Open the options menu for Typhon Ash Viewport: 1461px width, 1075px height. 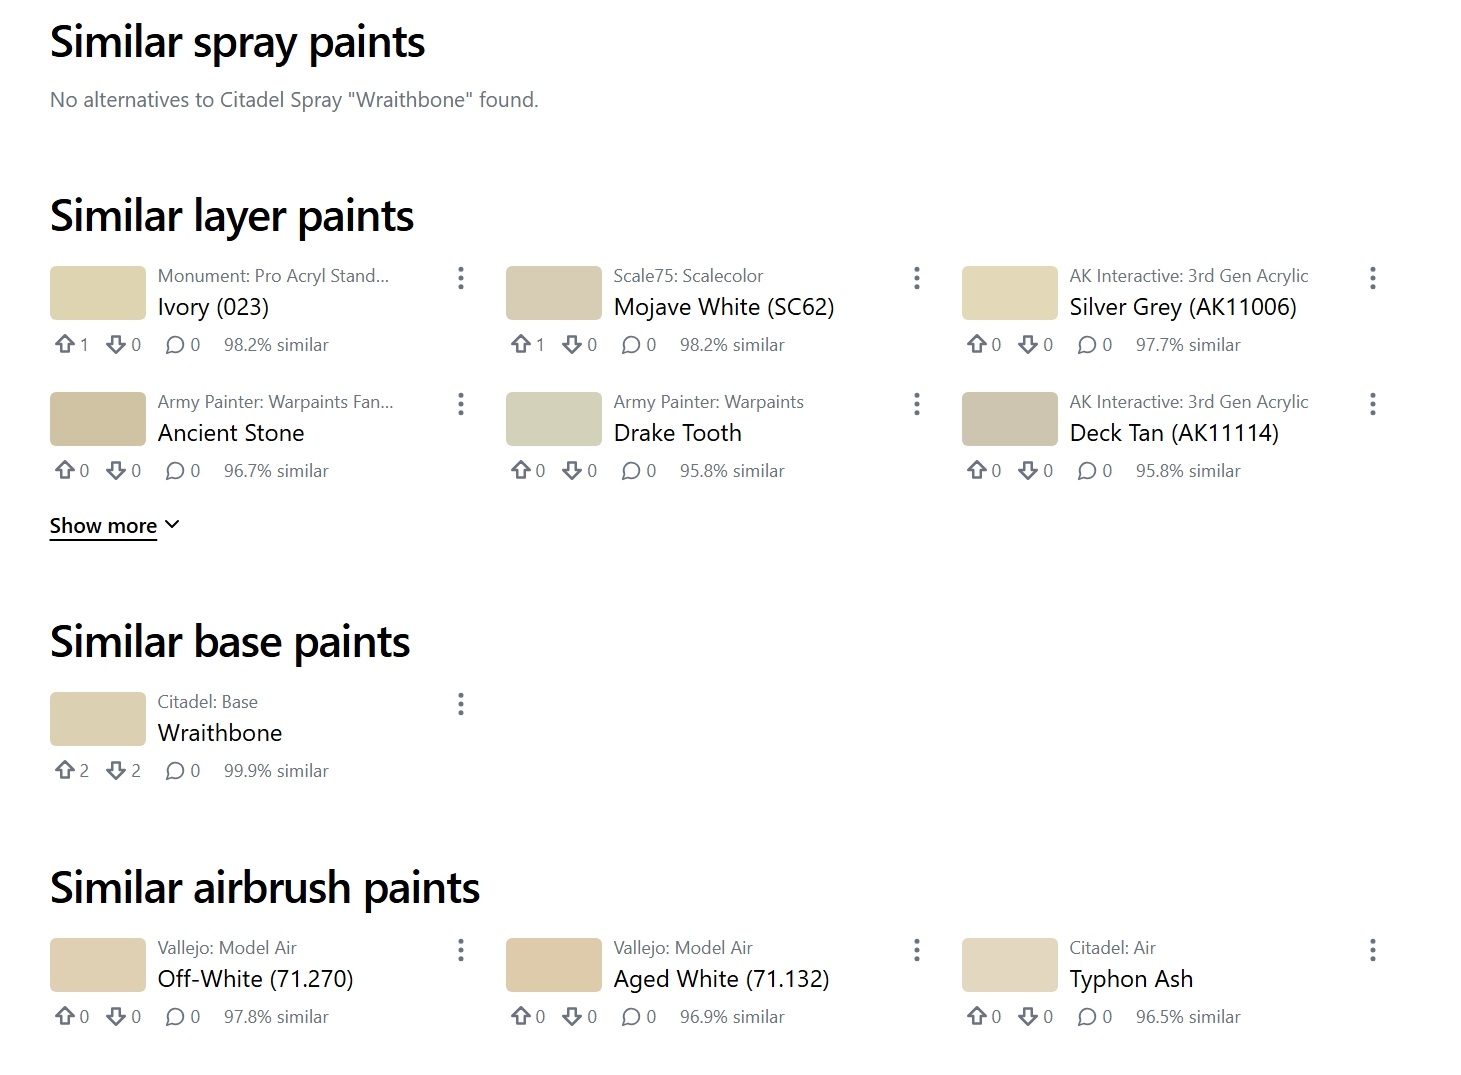[x=1373, y=950]
